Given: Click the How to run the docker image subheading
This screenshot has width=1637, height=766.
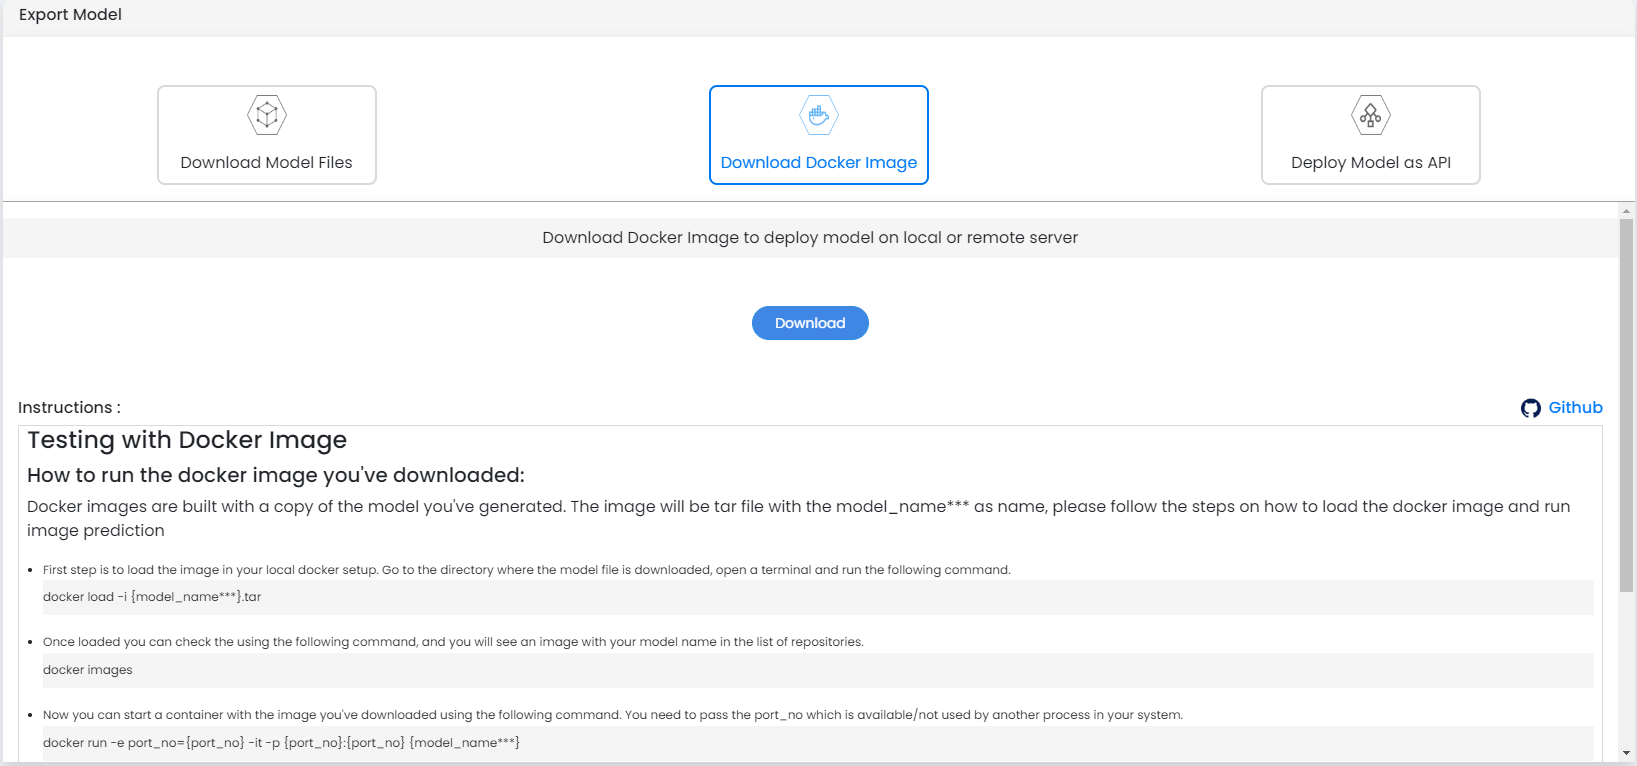Looking at the screenshot, I should (276, 475).
